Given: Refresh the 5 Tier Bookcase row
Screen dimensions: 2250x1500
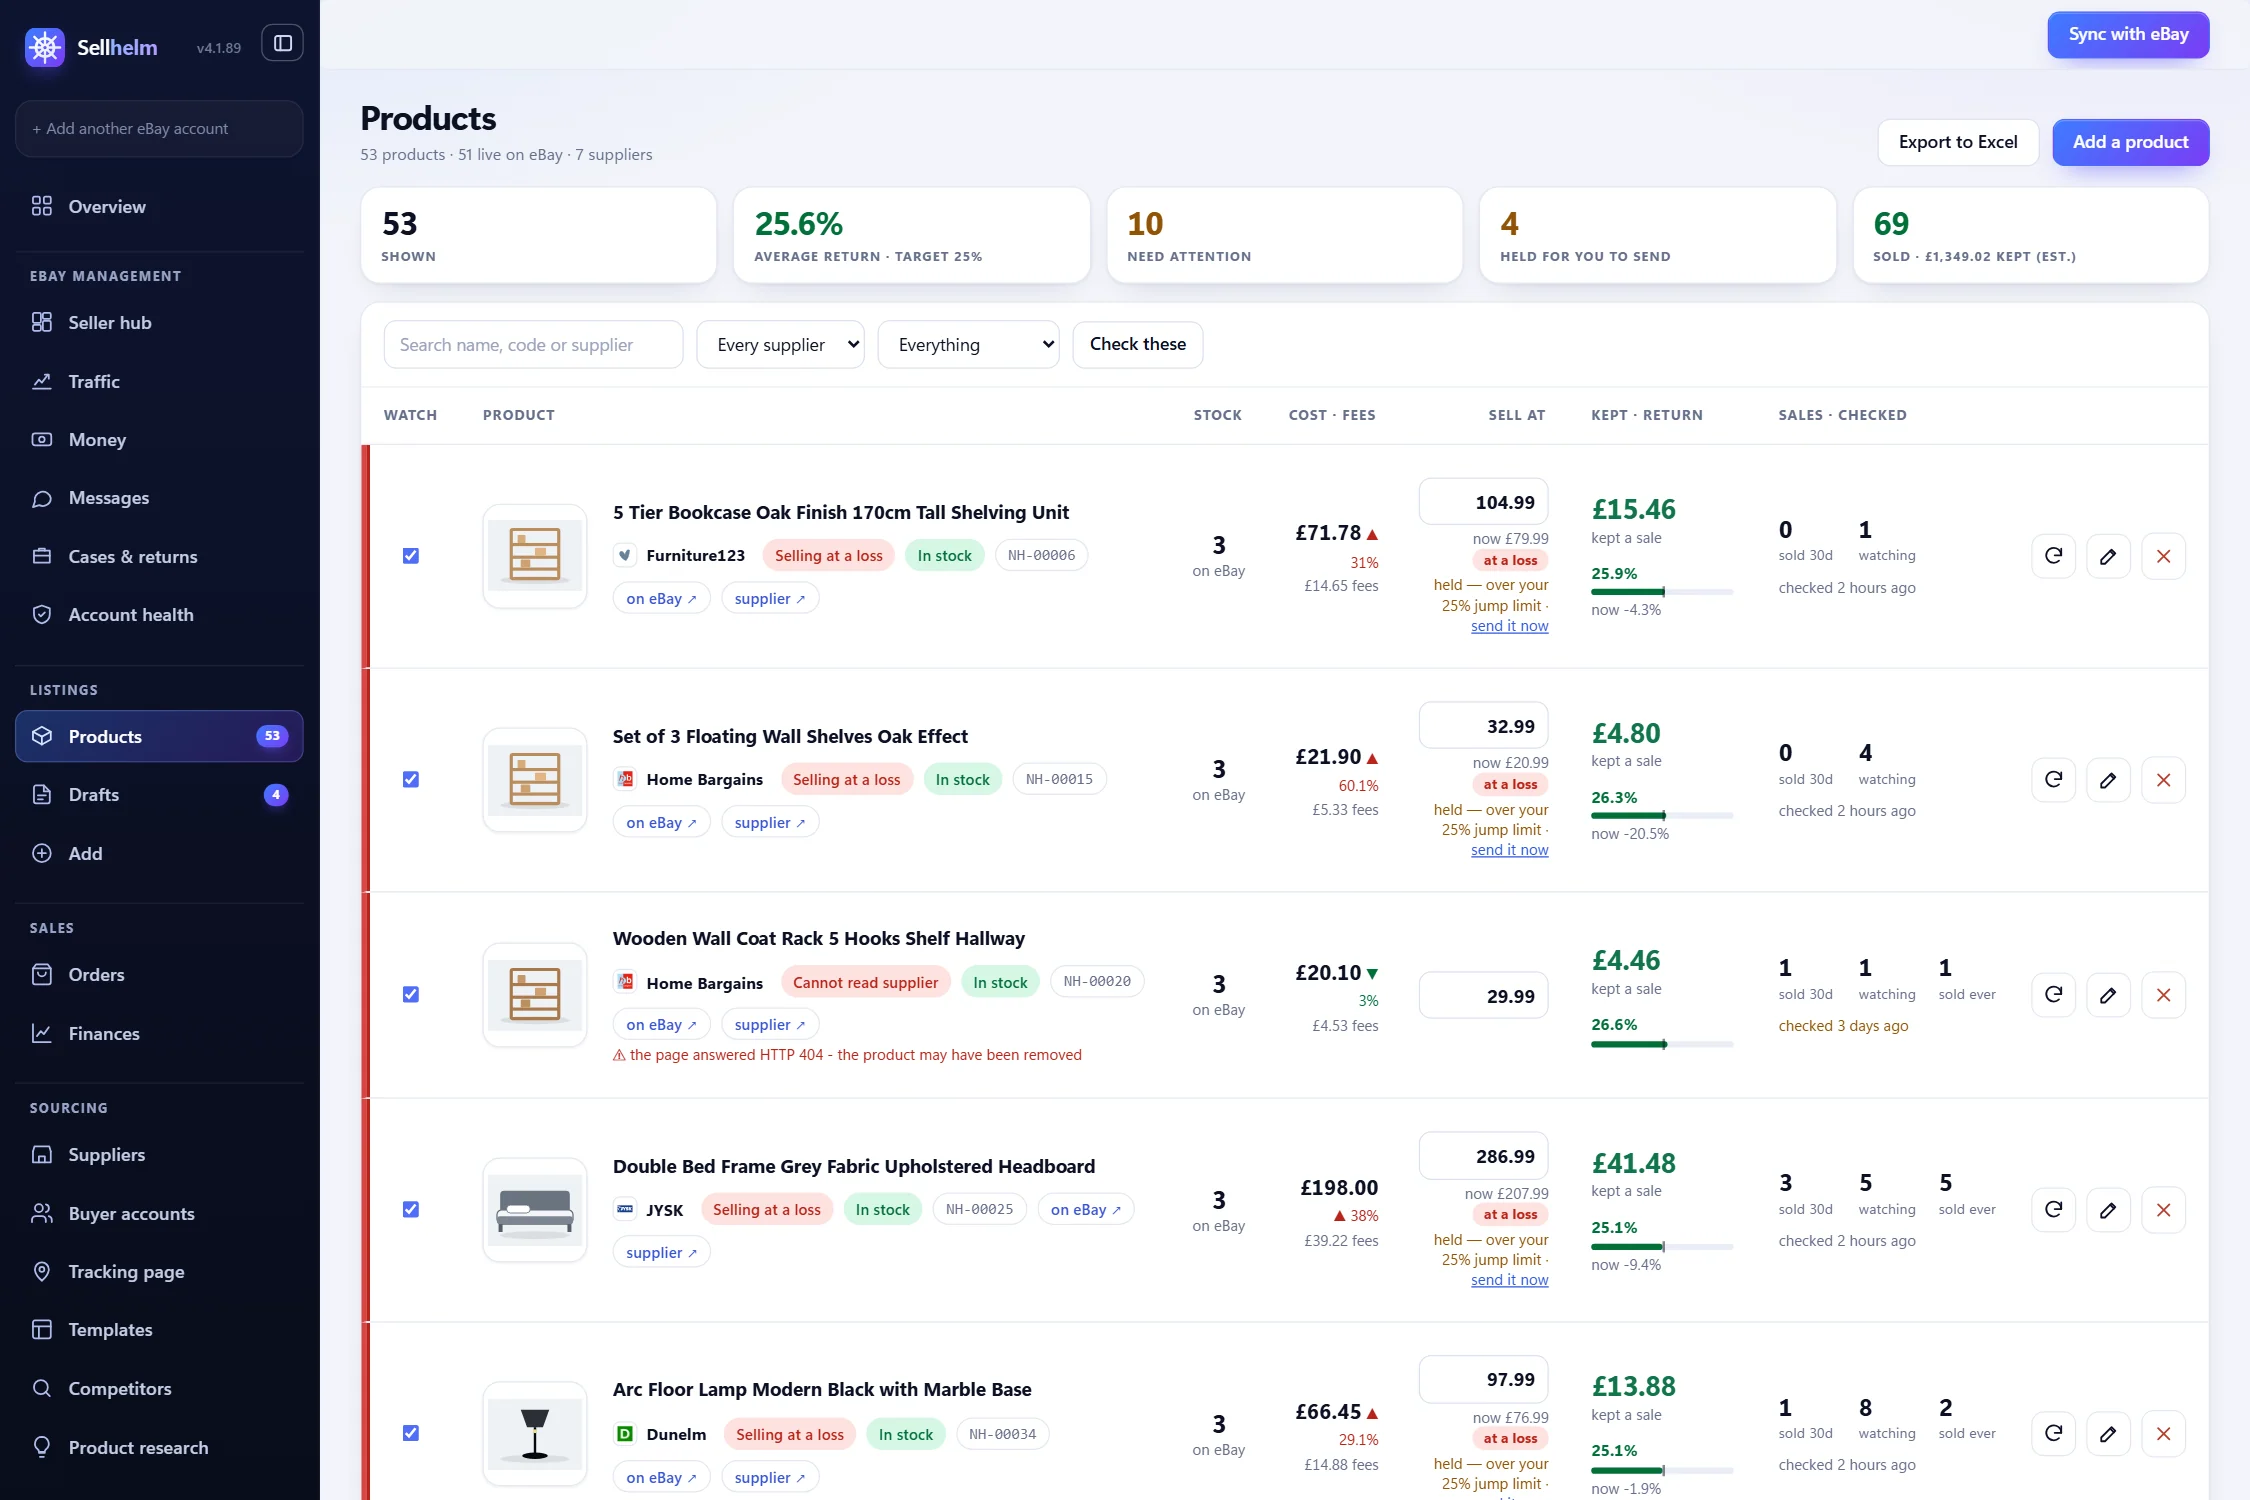Looking at the screenshot, I should click(x=2053, y=556).
